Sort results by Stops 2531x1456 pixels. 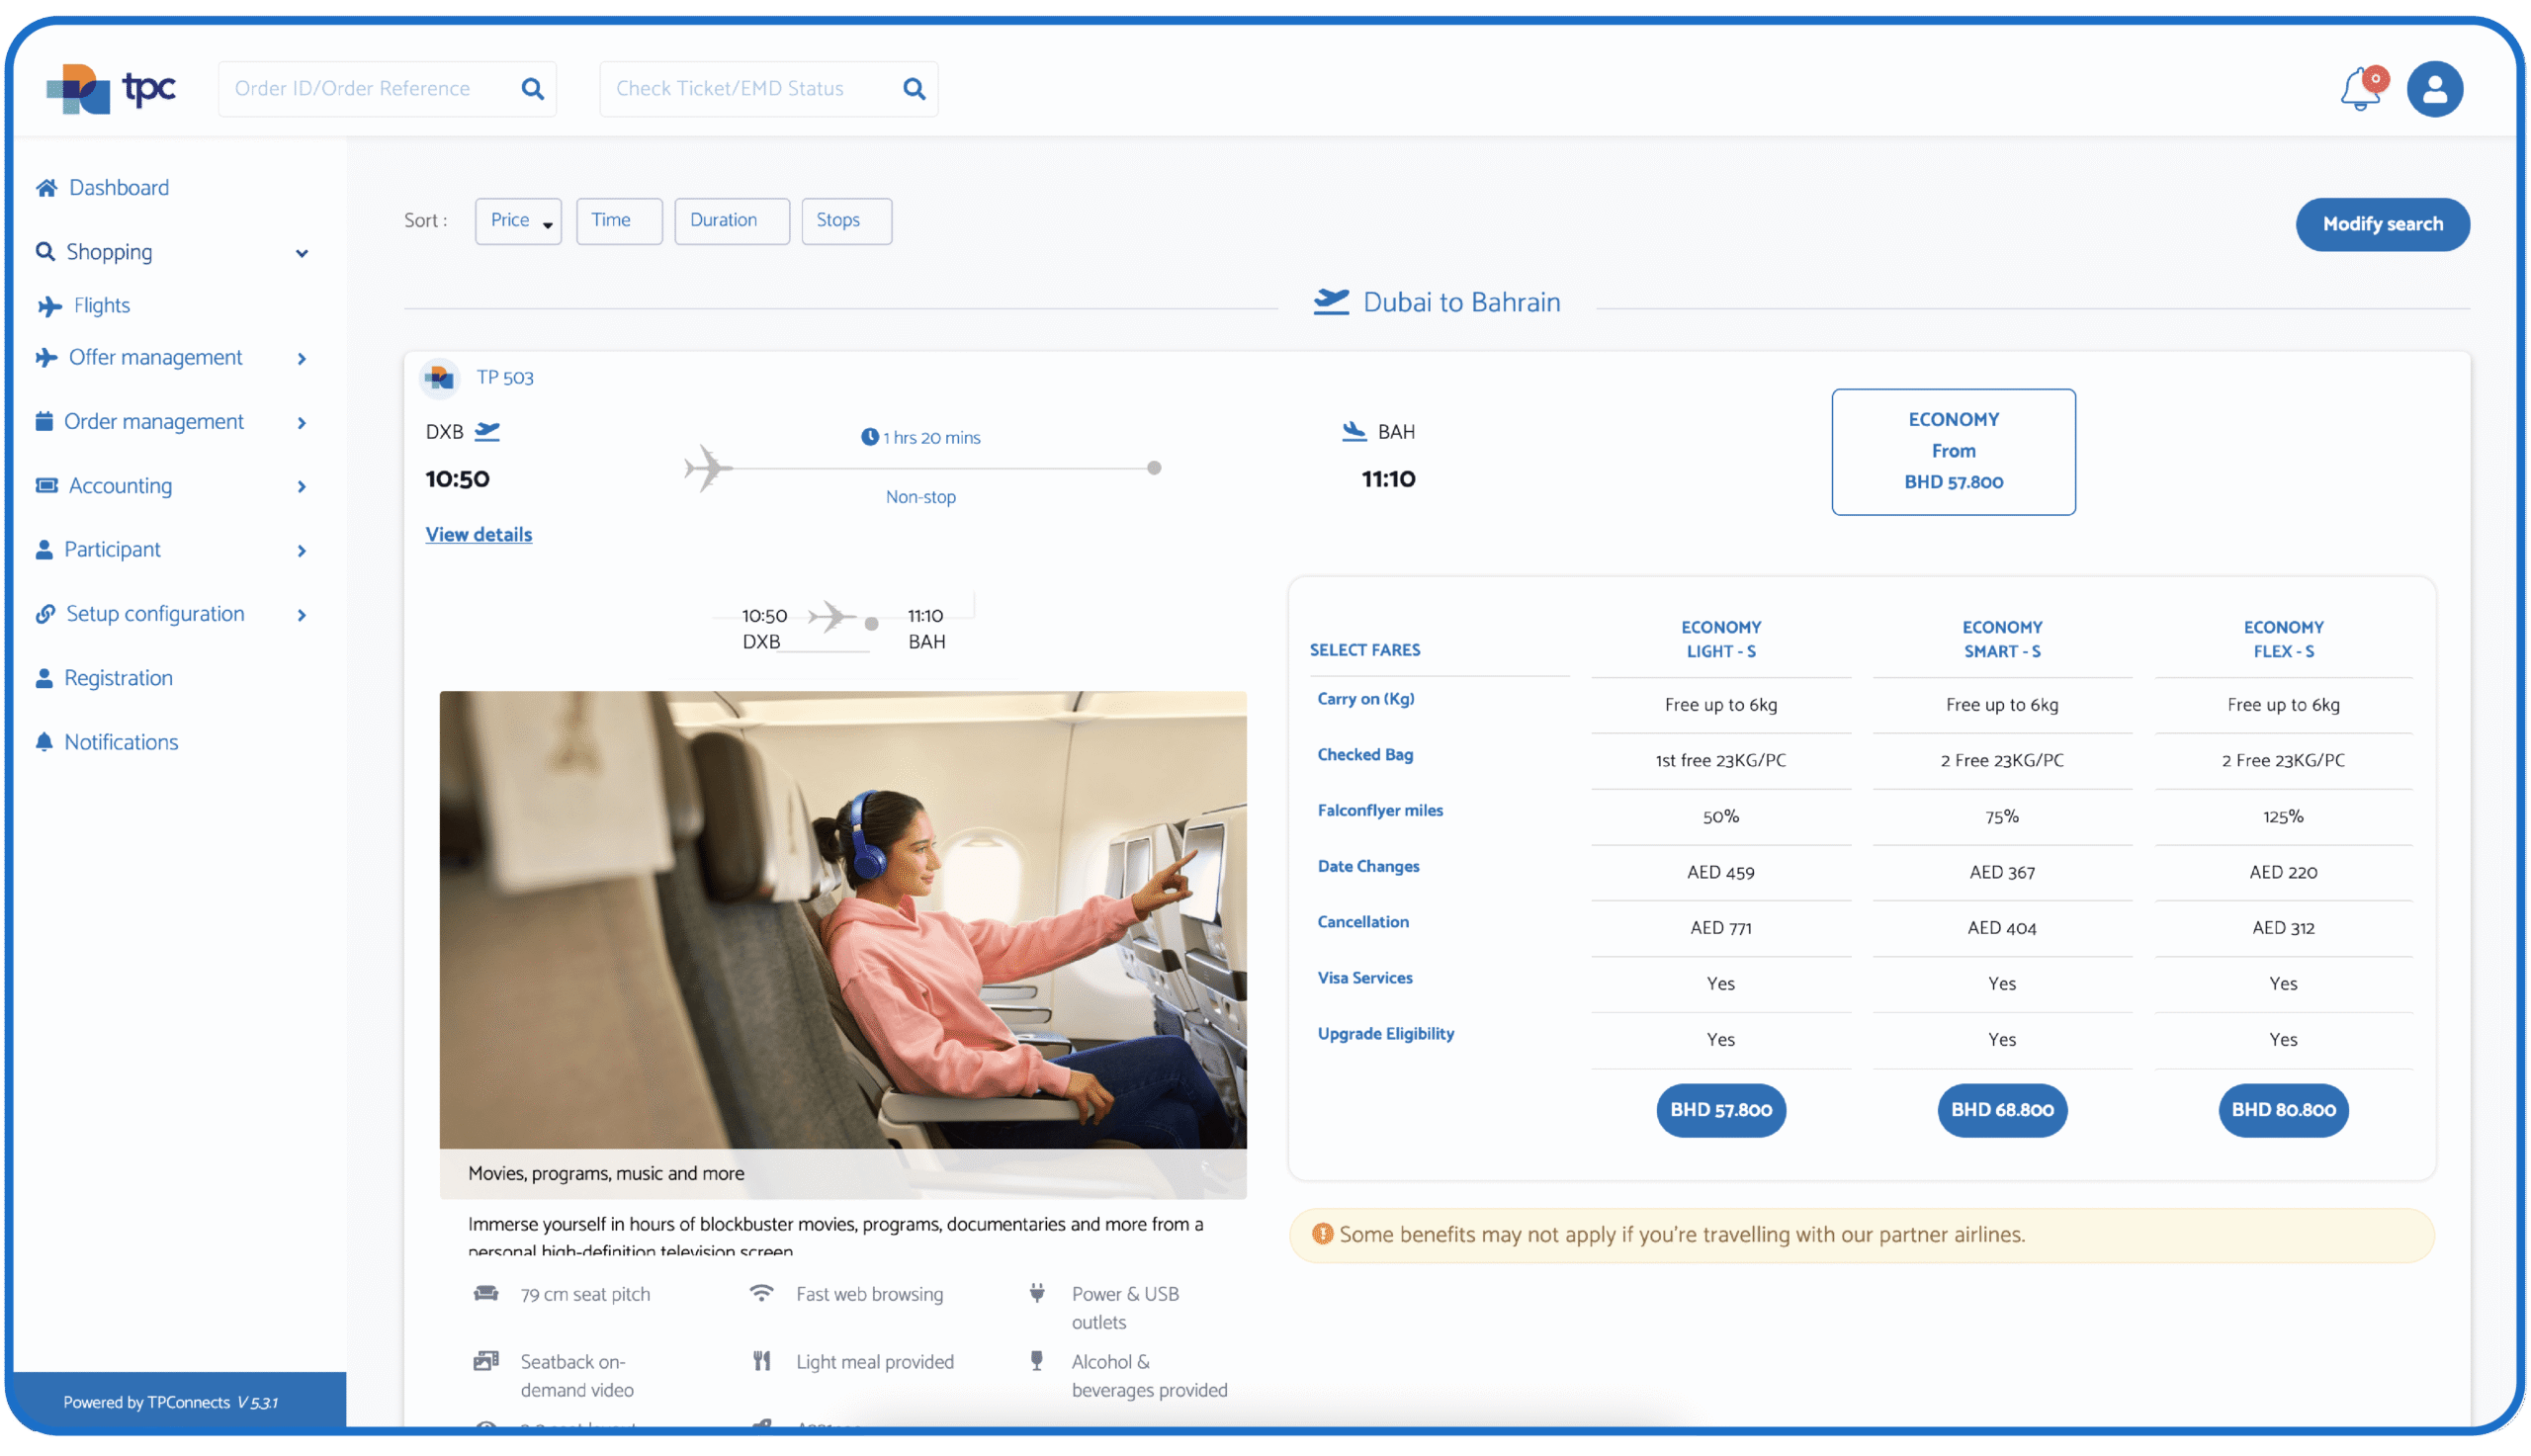(x=846, y=221)
